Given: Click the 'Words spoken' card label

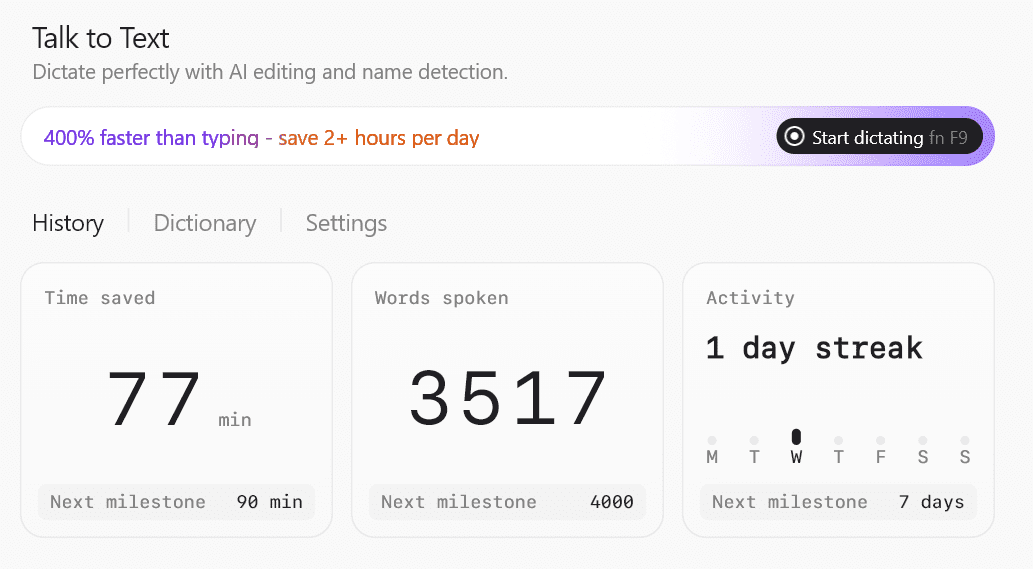Looking at the screenshot, I should [441, 298].
